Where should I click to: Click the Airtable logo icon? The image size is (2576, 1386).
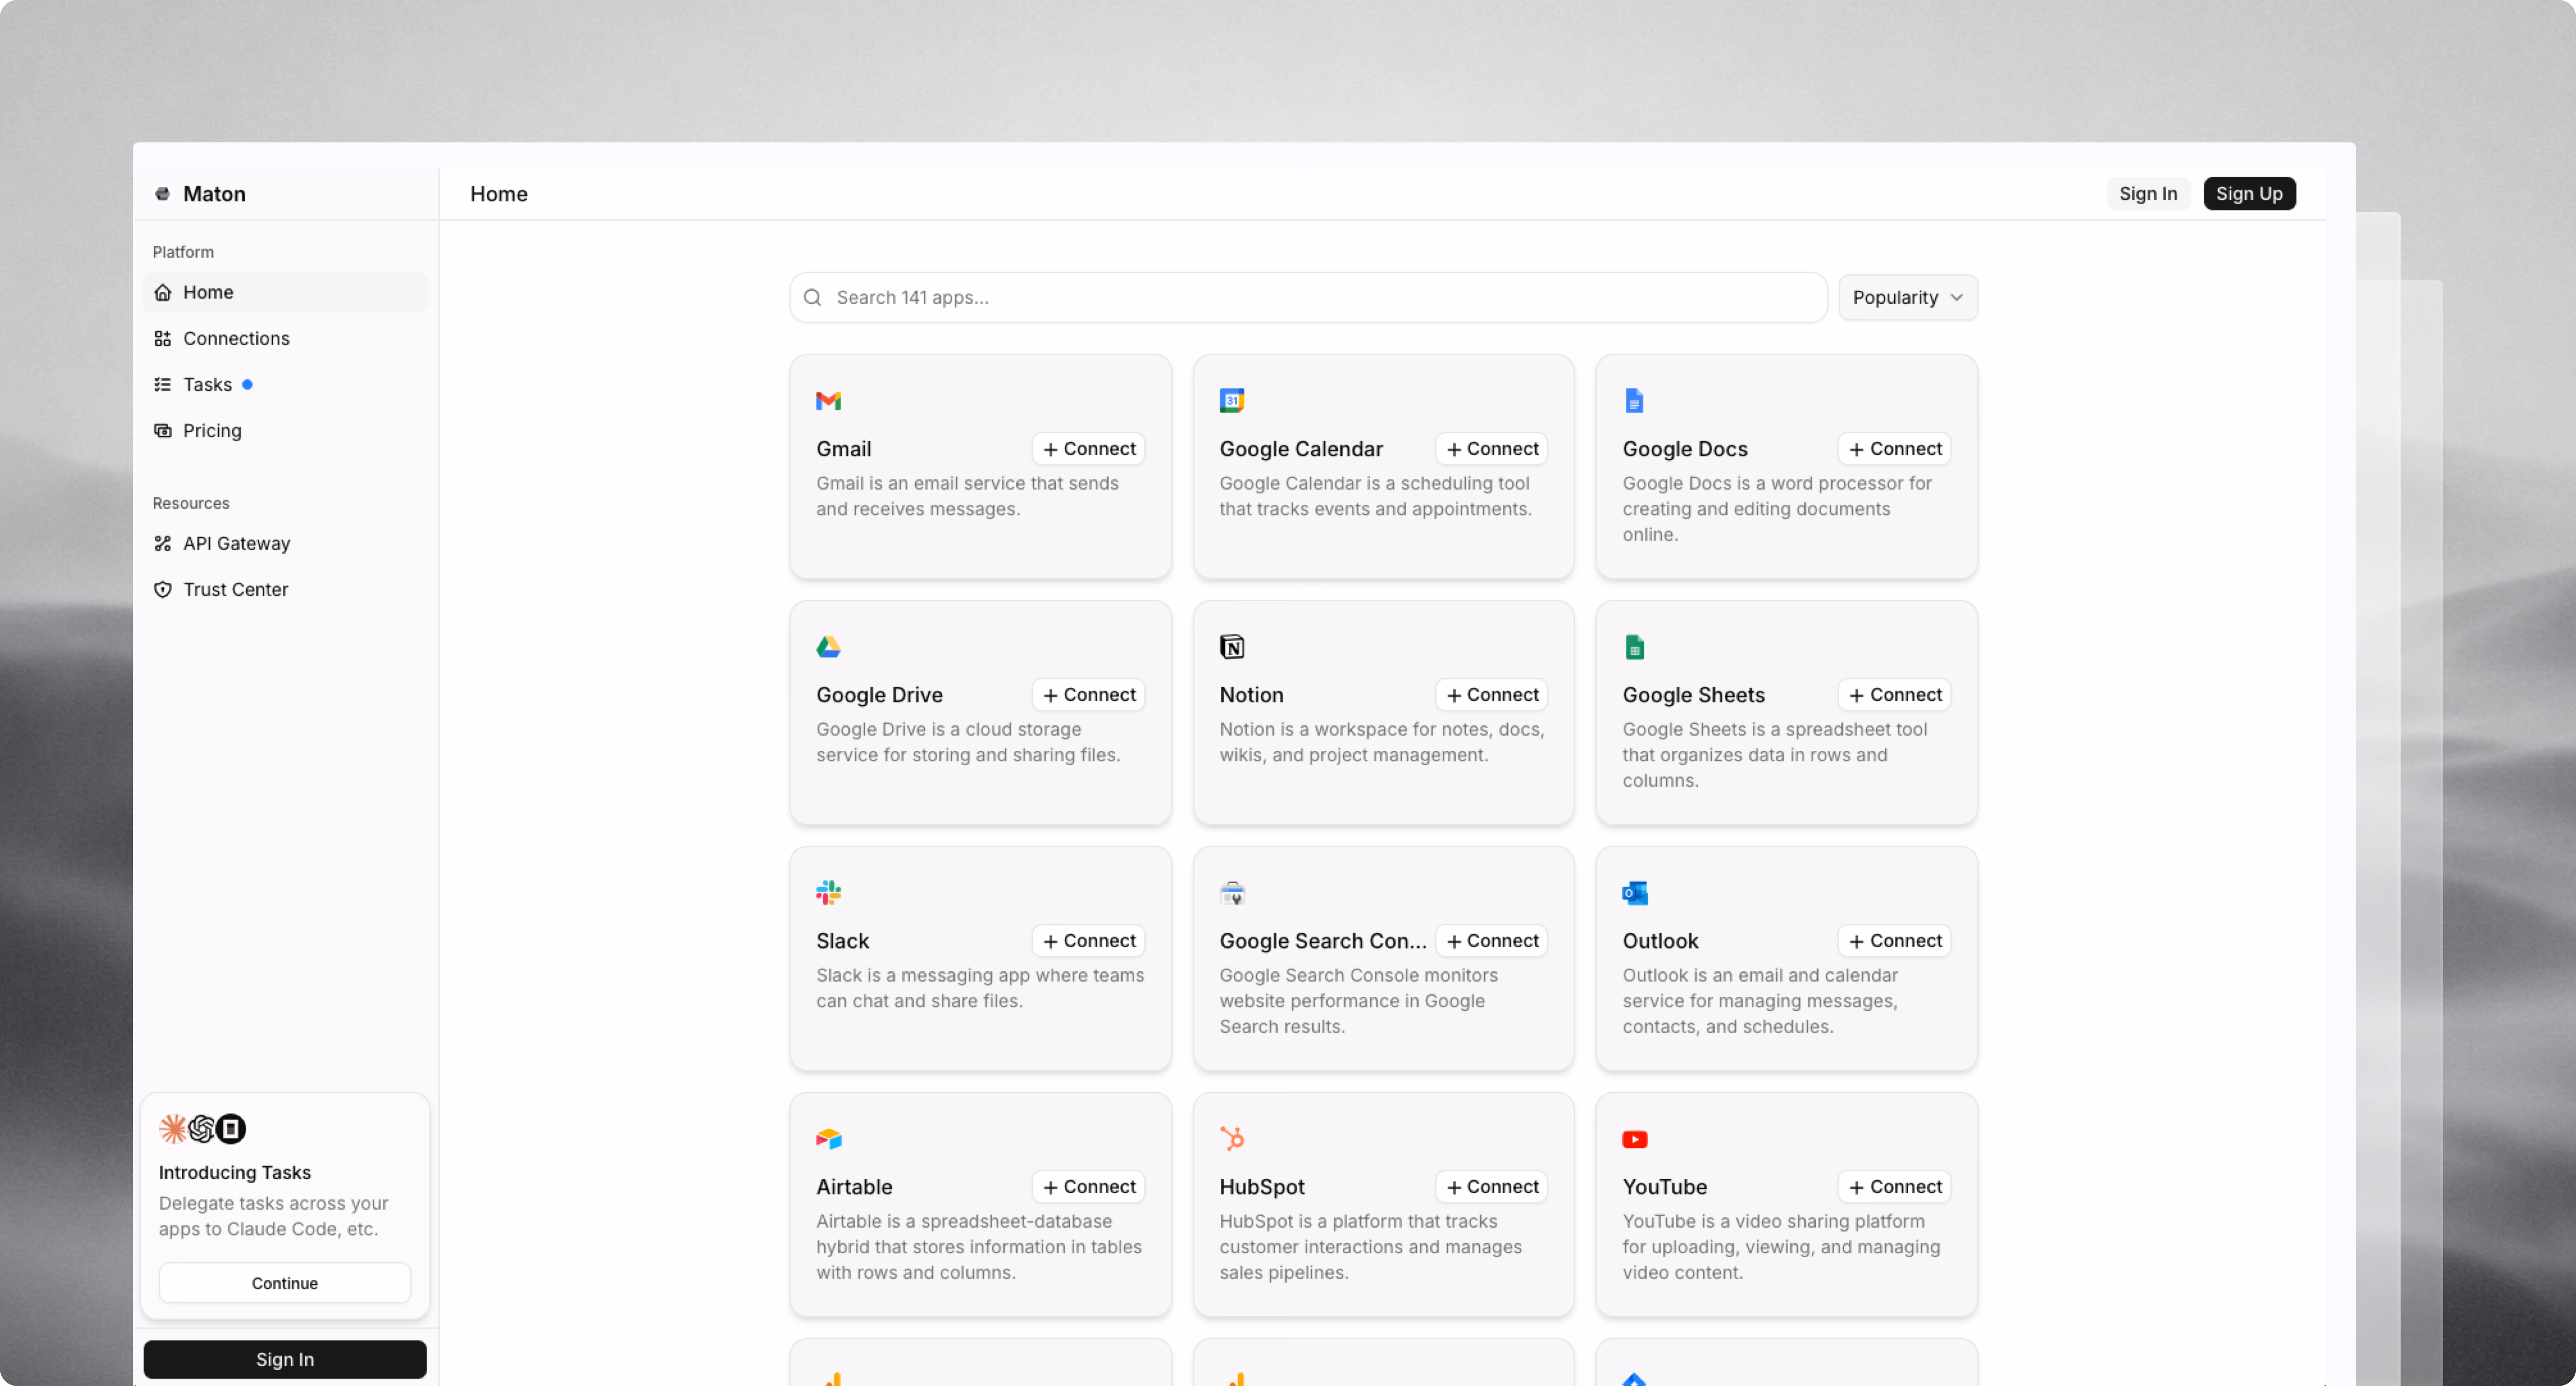[x=828, y=1139]
